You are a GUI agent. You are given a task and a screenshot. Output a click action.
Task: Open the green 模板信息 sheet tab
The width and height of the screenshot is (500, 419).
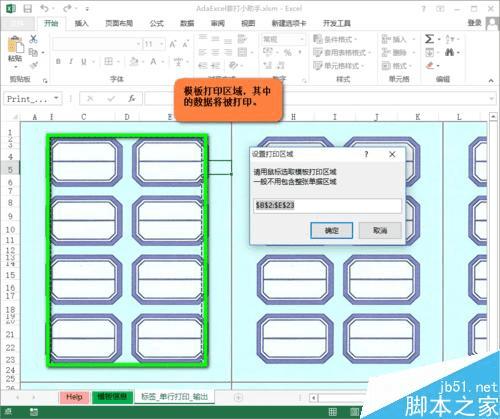point(112,397)
